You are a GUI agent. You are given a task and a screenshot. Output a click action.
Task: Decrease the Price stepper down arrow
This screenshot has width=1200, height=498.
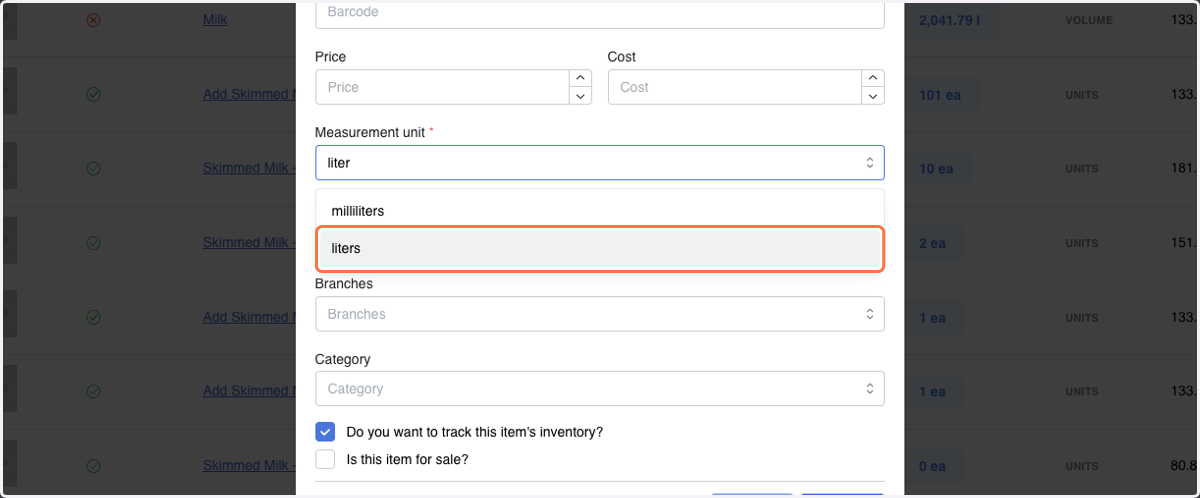click(580, 96)
